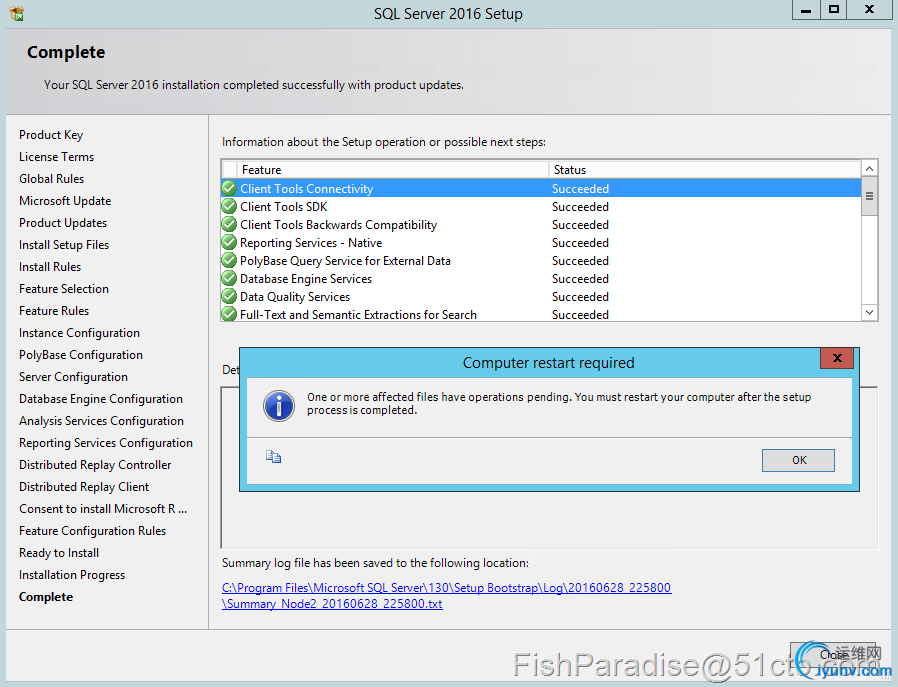Select the Full-Text and Semantic Extractions for Search row
This screenshot has height=687, width=898.
(541, 314)
